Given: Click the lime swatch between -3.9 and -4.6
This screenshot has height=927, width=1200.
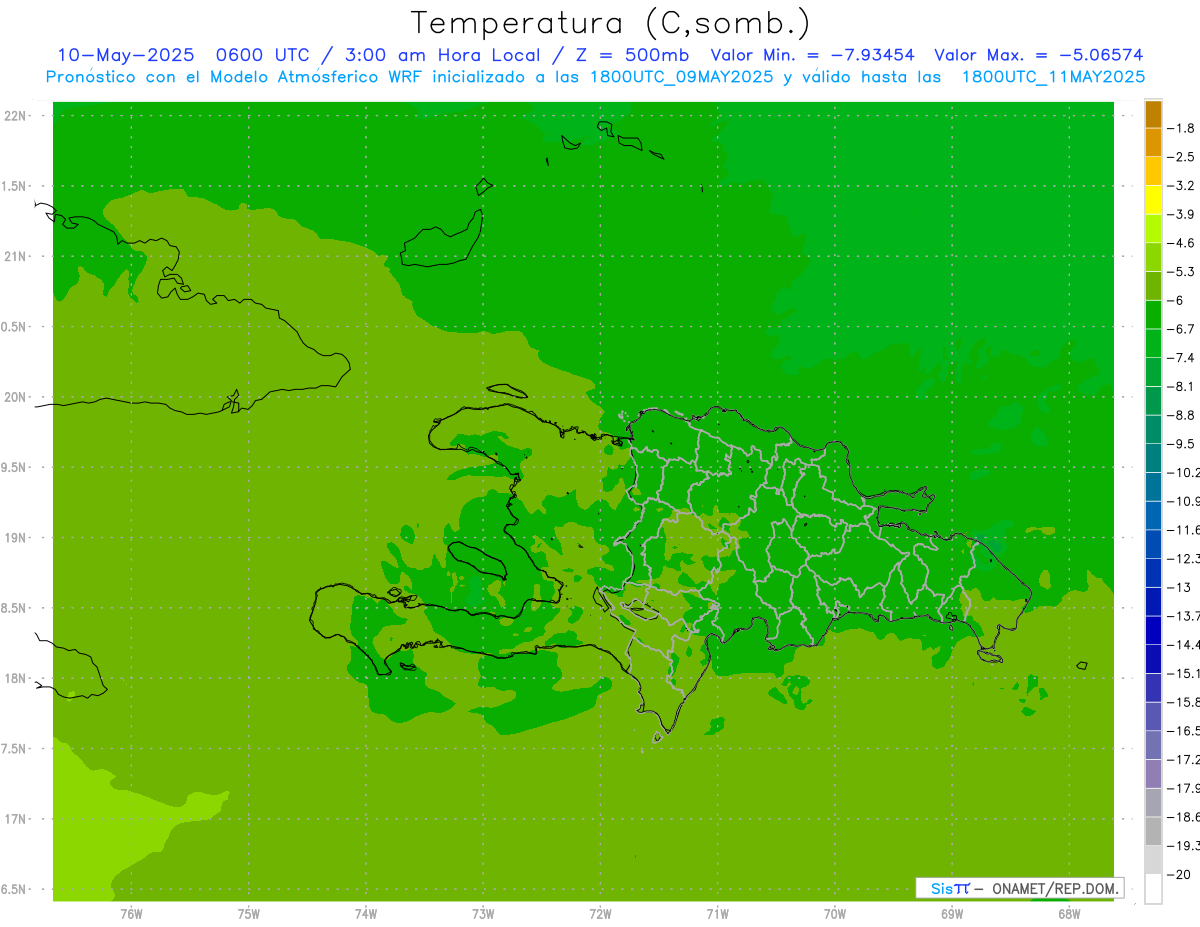Looking at the screenshot, I should coord(1153,229).
